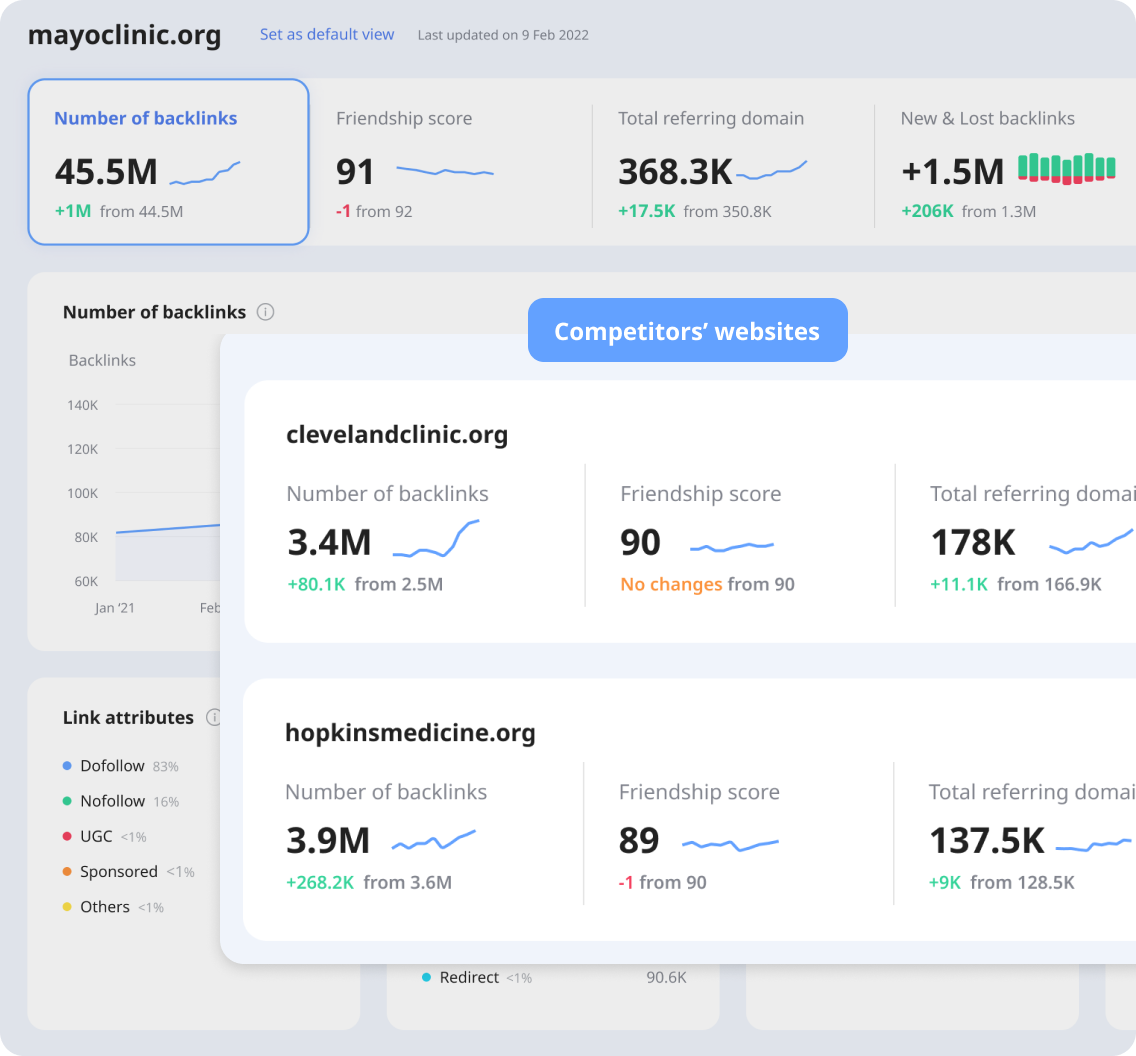Screen dimensions: 1136x1056
Task: Click the Friendship score 91 sparkline
Action: (x=445, y=172)
